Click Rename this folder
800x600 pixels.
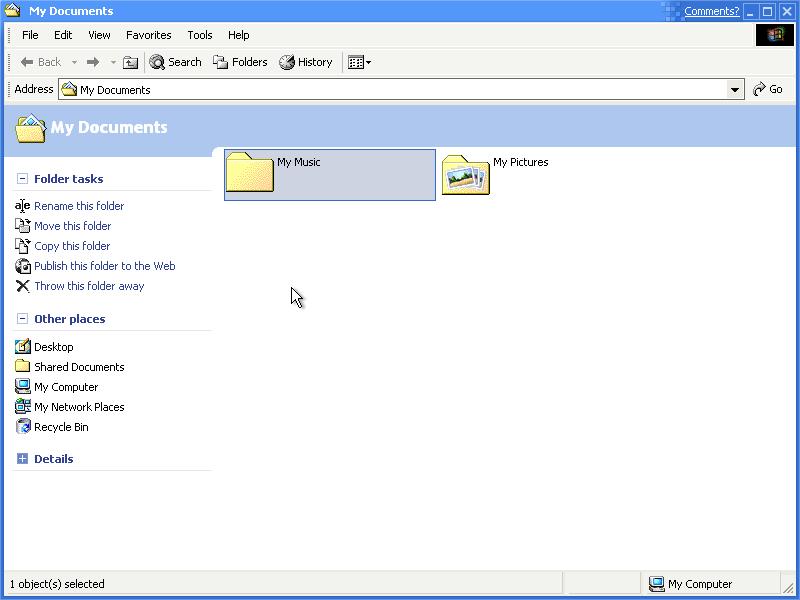pos(79,206)
